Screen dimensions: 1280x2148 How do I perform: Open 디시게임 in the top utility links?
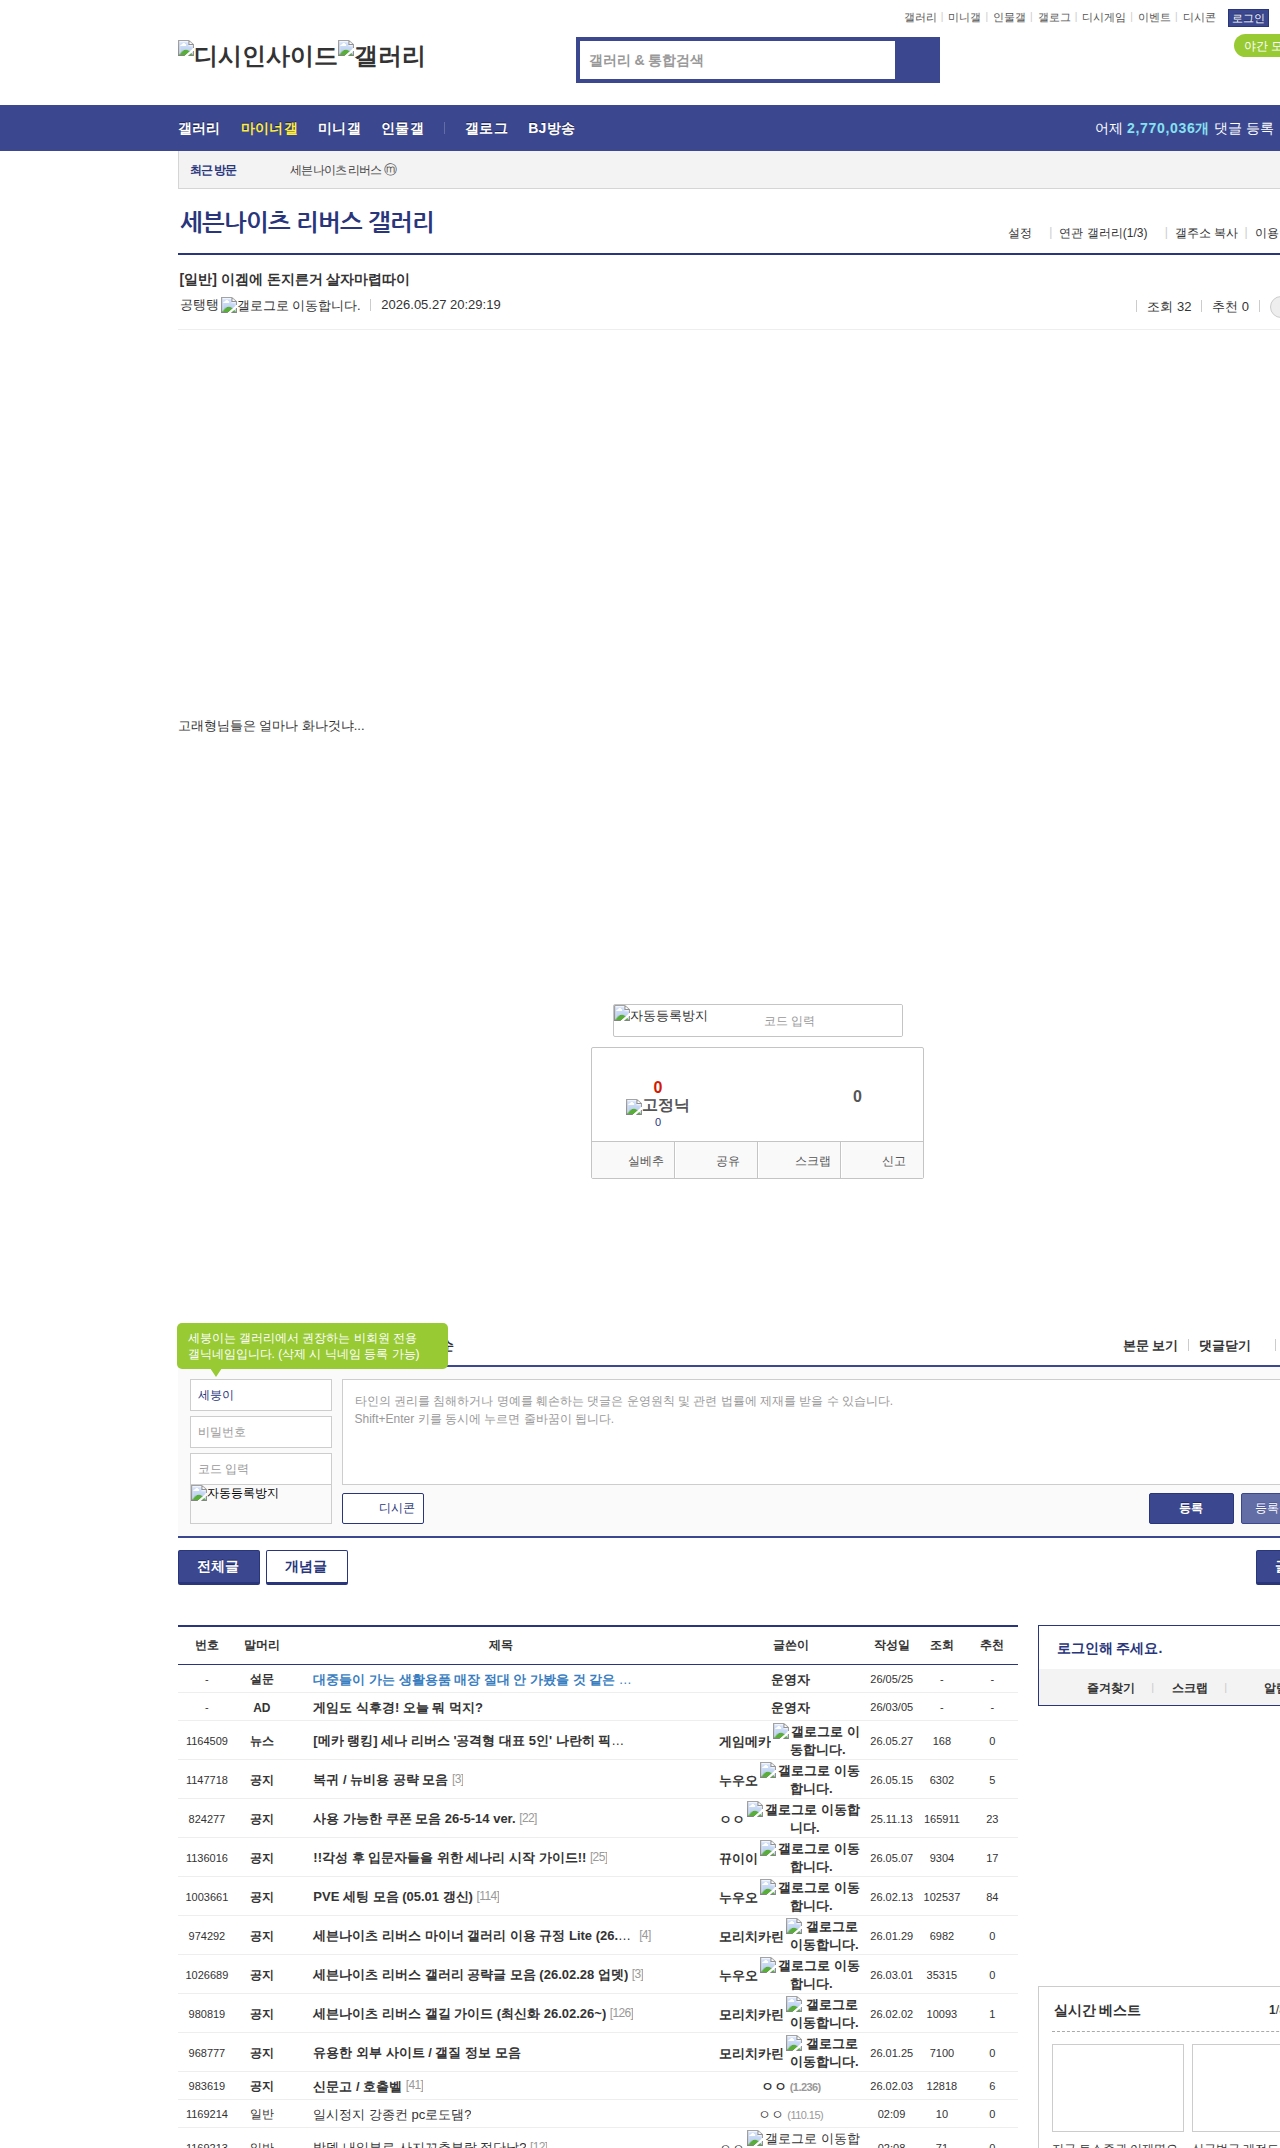1104,18
